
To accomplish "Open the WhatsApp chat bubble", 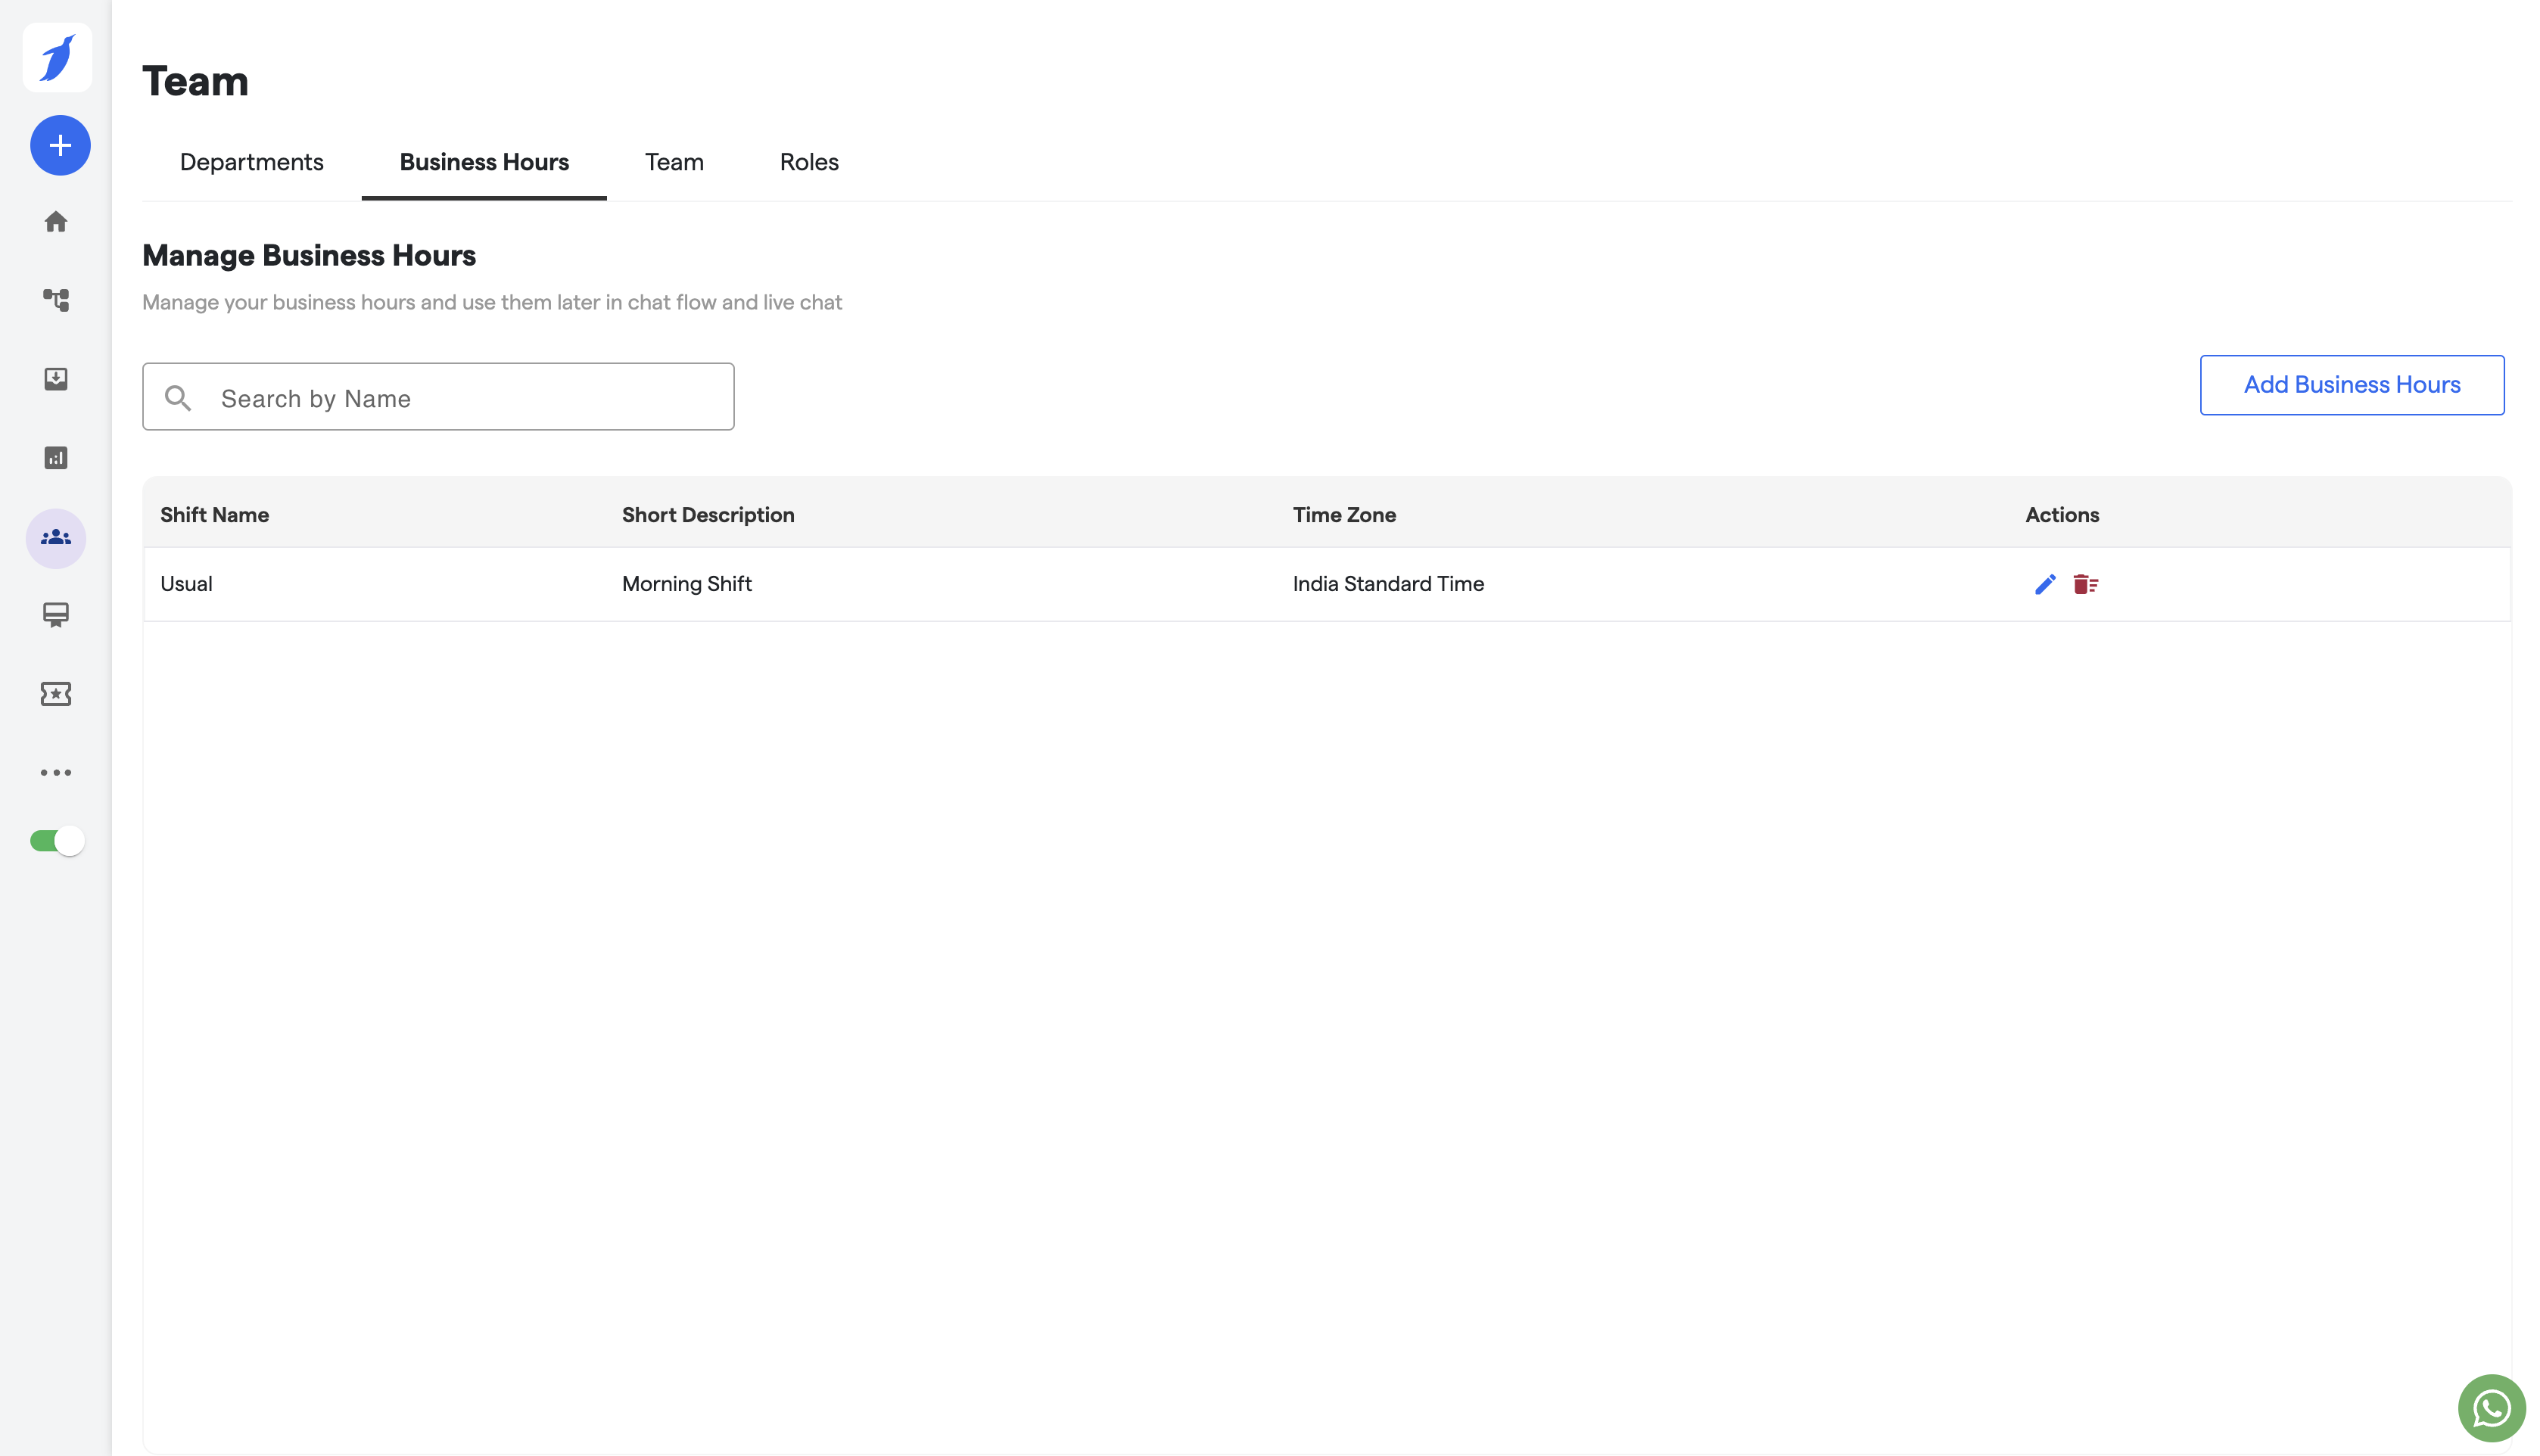I will click(x=2491, y=1408).
